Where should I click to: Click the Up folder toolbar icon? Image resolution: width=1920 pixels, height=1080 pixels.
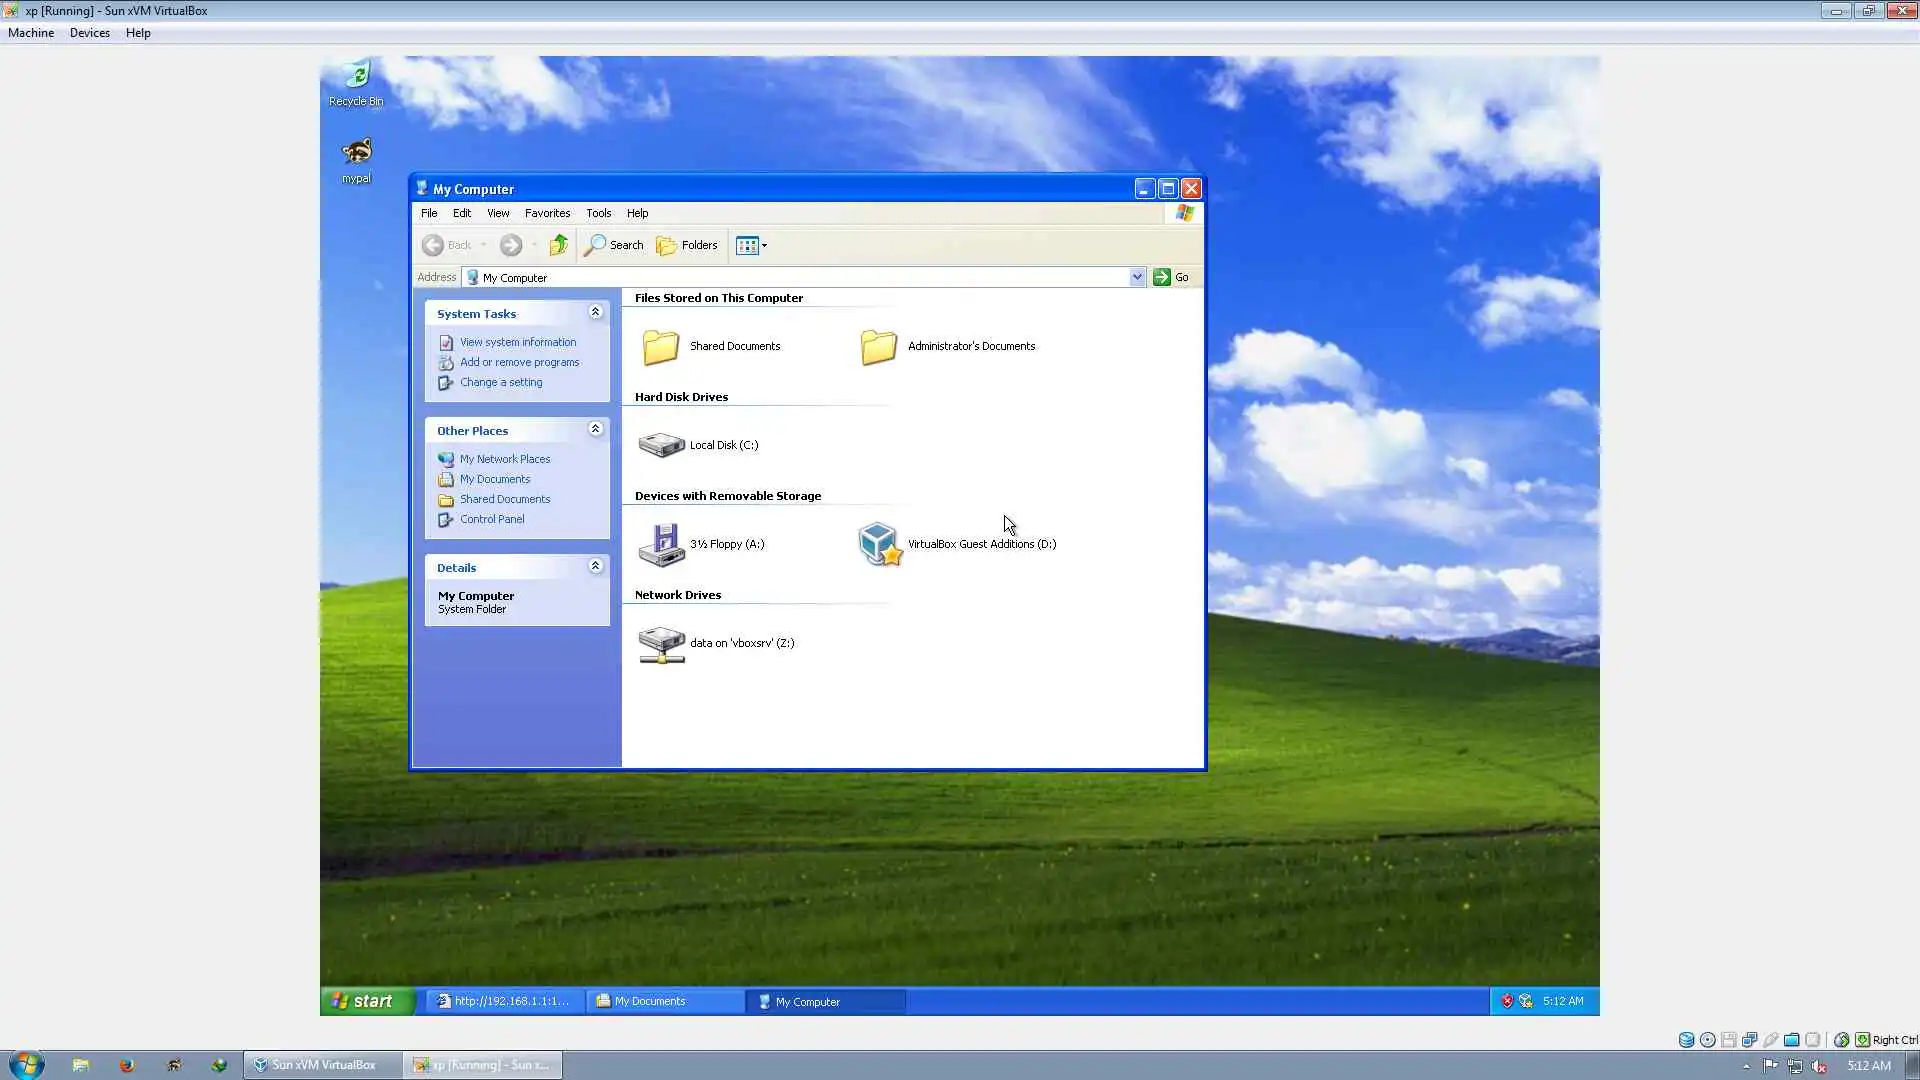(x=558, y=245)
